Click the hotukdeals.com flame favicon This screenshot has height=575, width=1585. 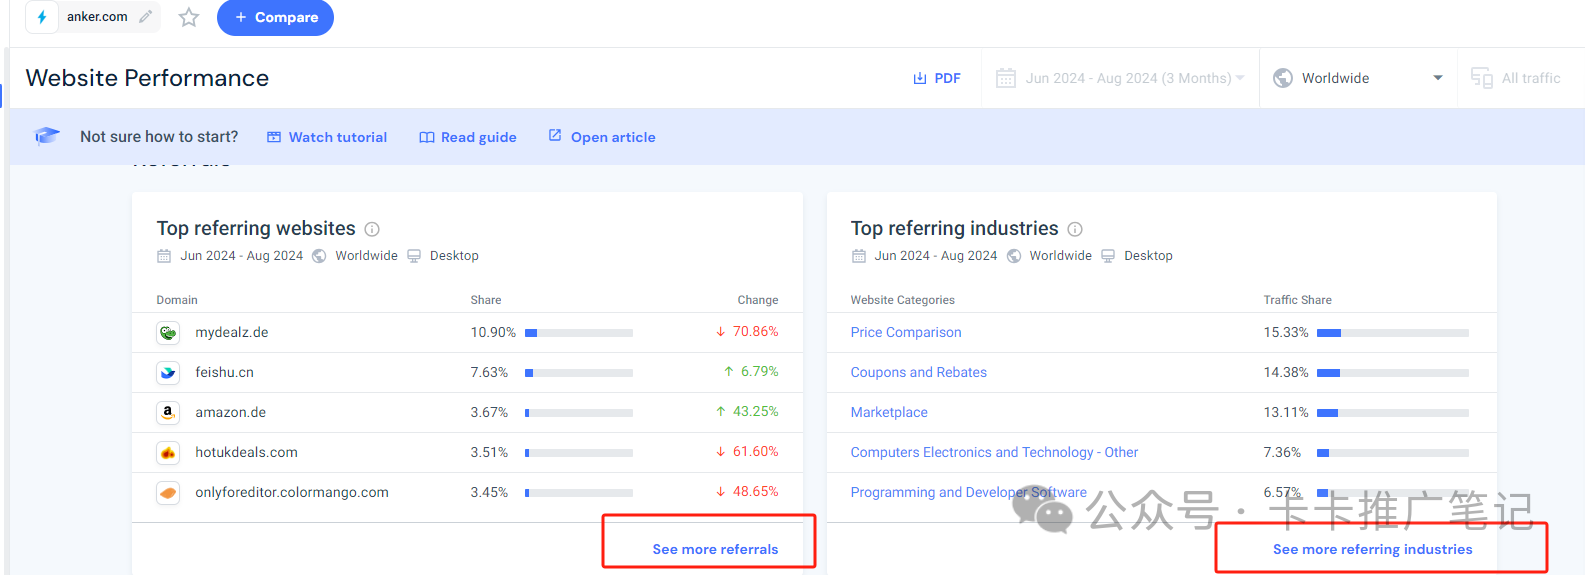click(168, 453)
